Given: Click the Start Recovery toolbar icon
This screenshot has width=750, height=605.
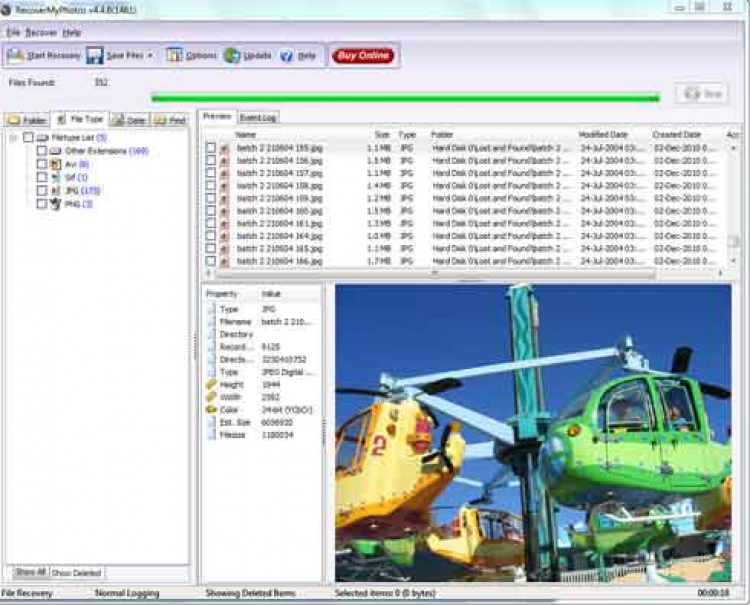Looking at the screenshot, I should click(15, 56).
